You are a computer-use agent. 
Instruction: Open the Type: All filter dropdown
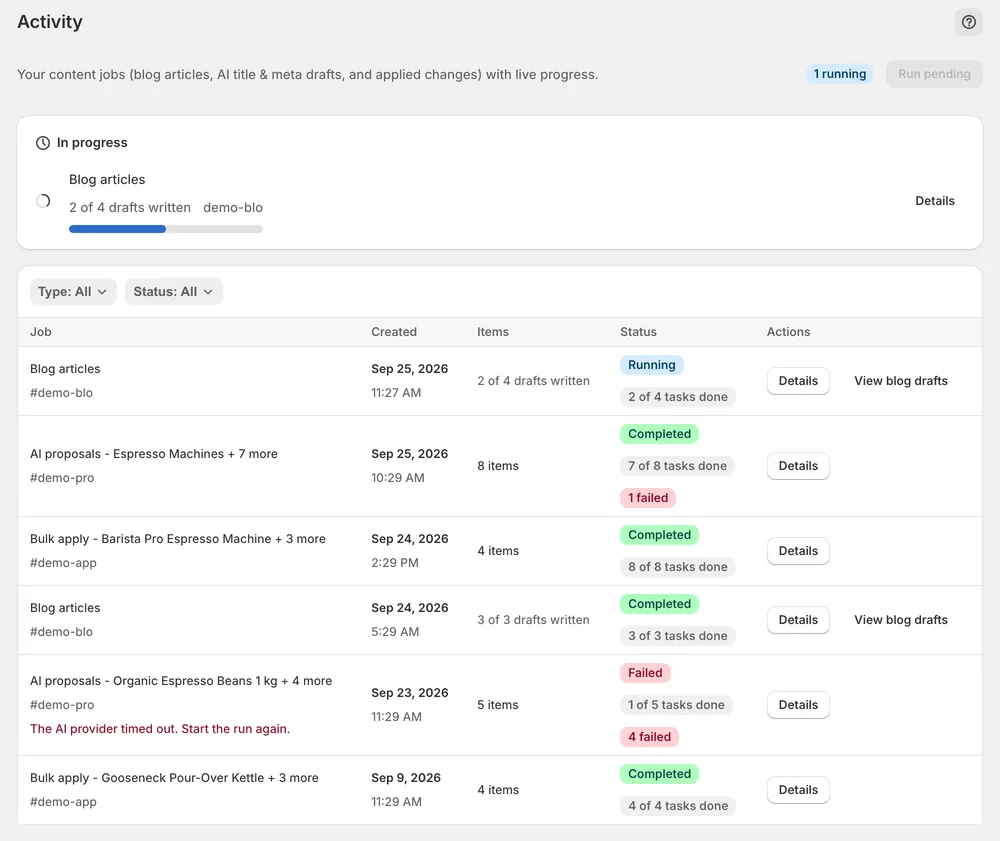[x=73, y=291]
